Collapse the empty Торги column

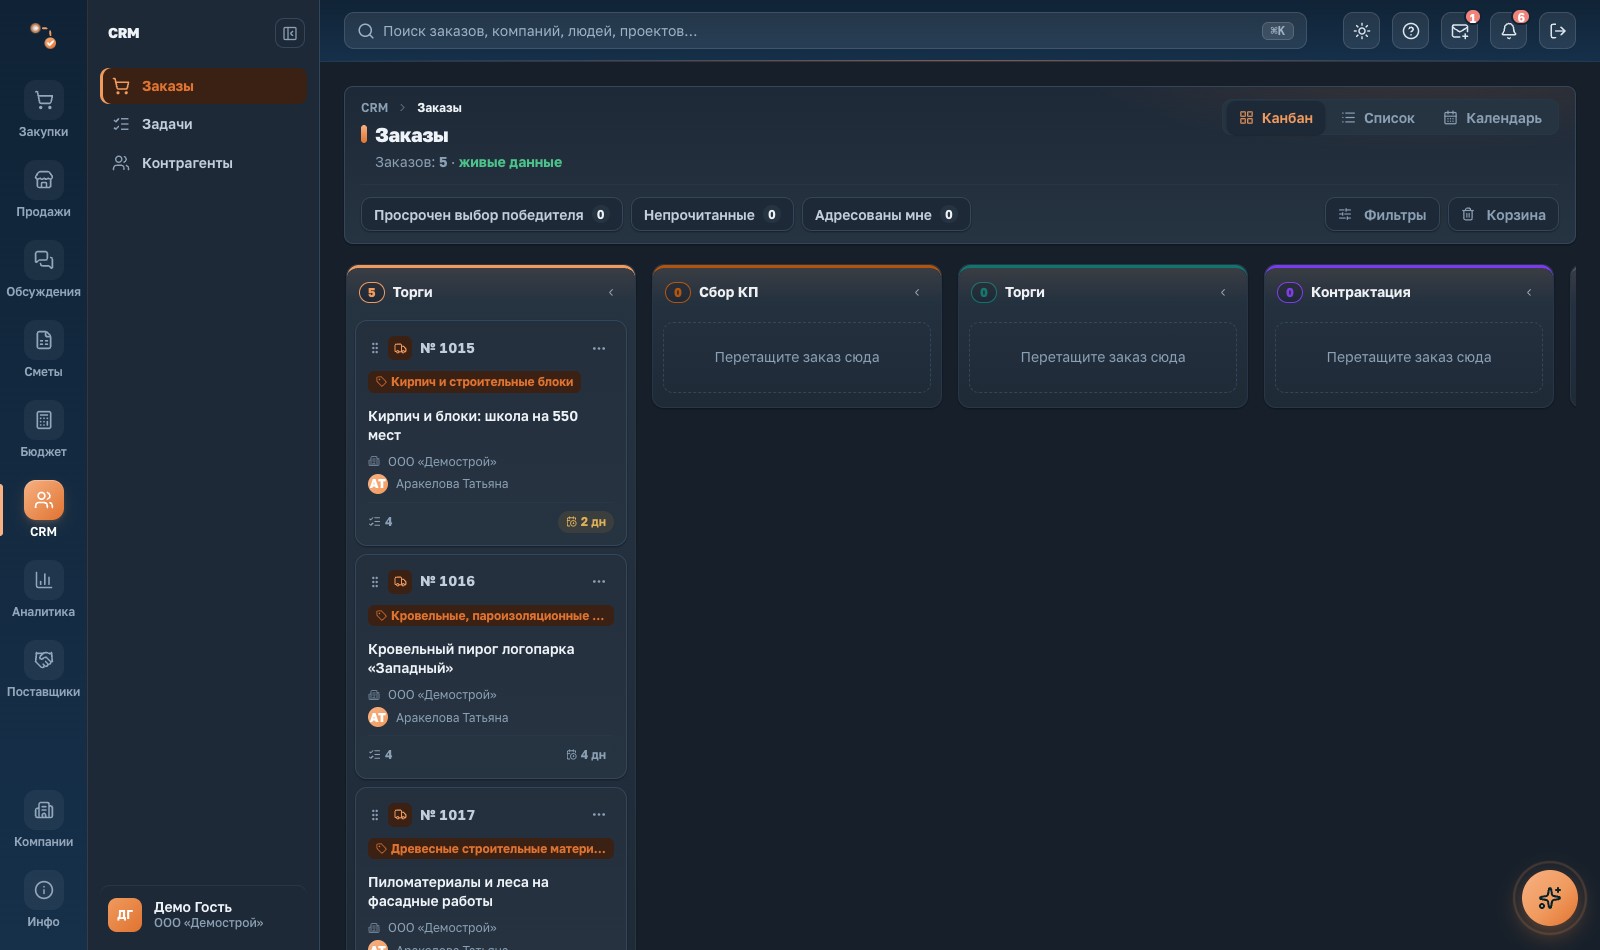1223,292
